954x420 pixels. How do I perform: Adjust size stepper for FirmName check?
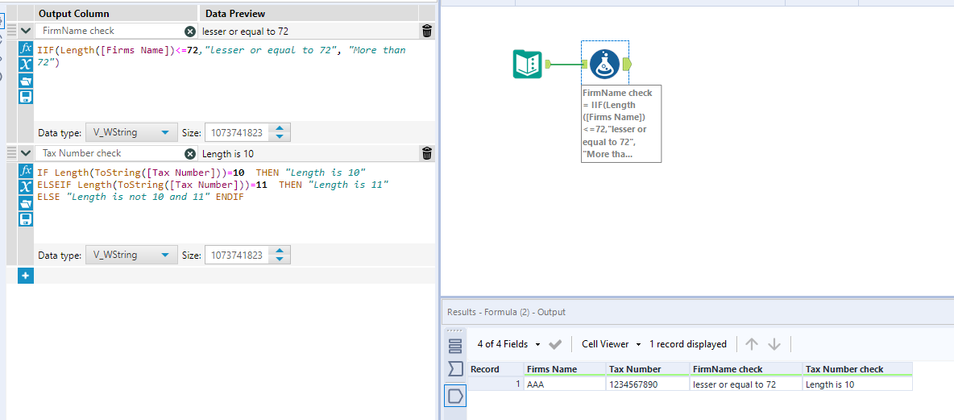279,133
